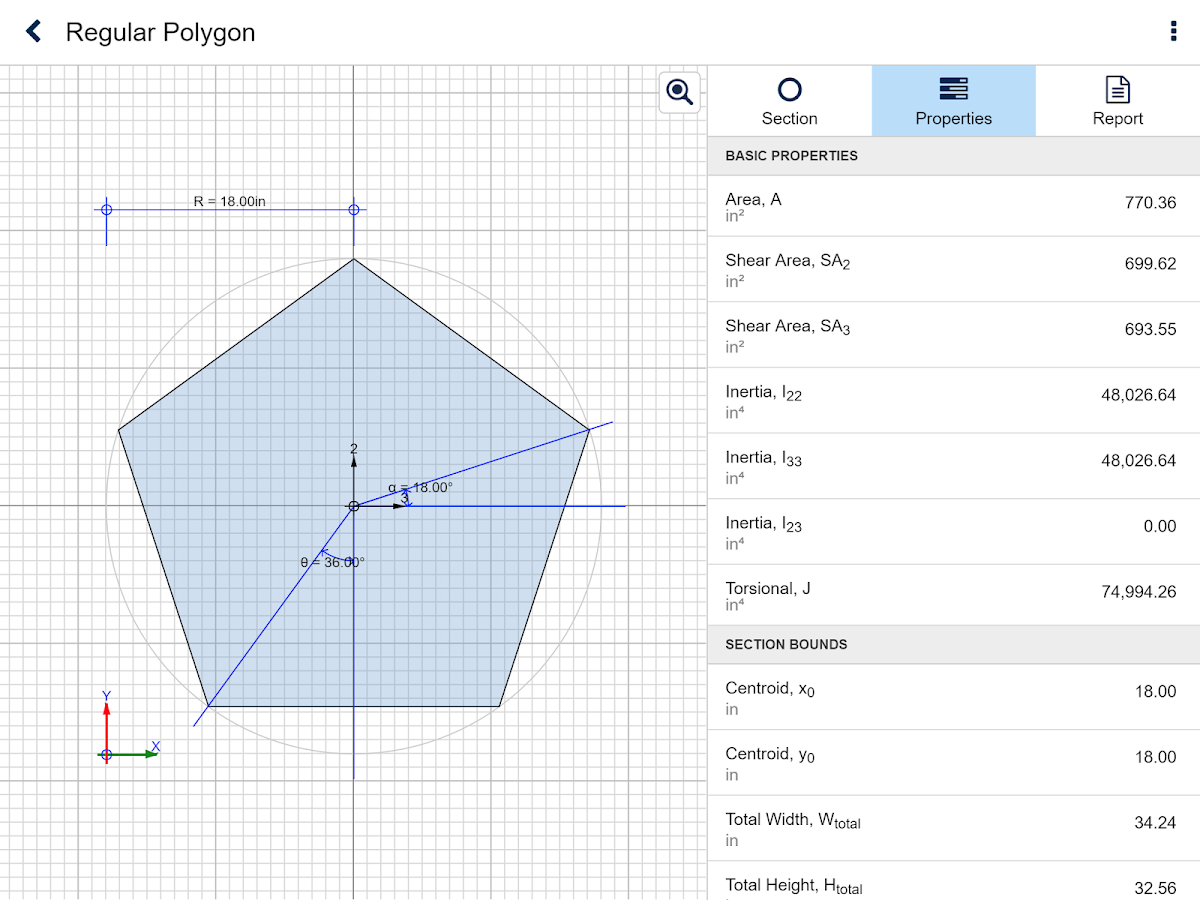
Task: Click the XY coordinate axes origin icon
Action: [x=107, y=754]
